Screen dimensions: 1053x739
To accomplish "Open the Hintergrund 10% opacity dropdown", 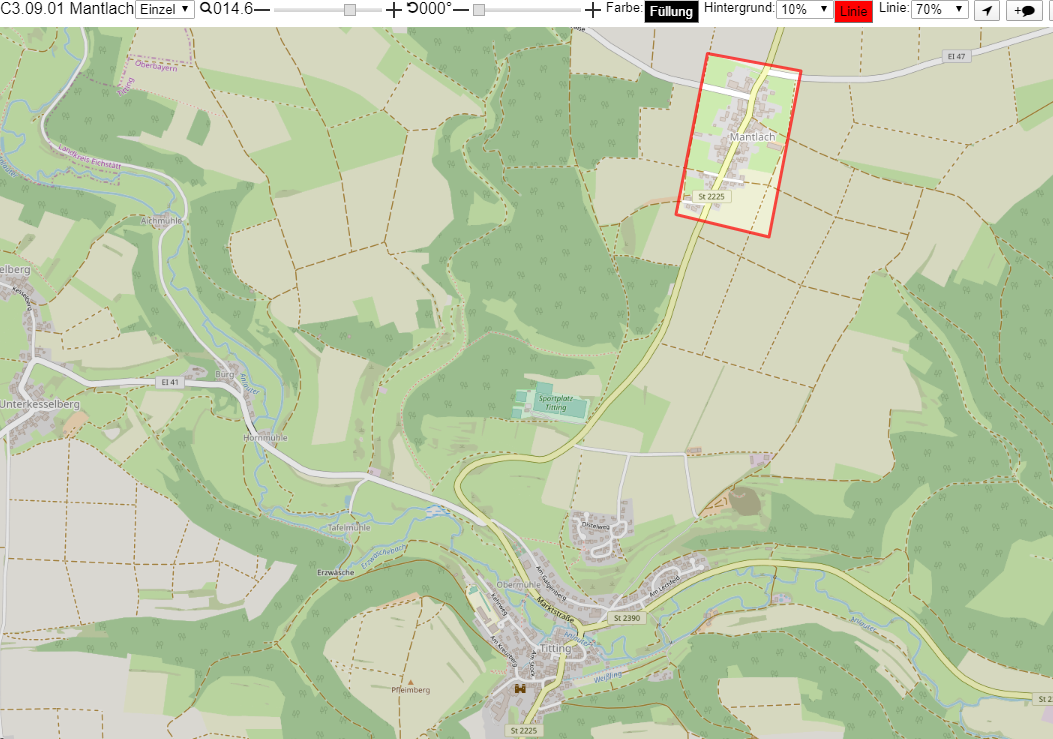I will click(x=805, y=9).
